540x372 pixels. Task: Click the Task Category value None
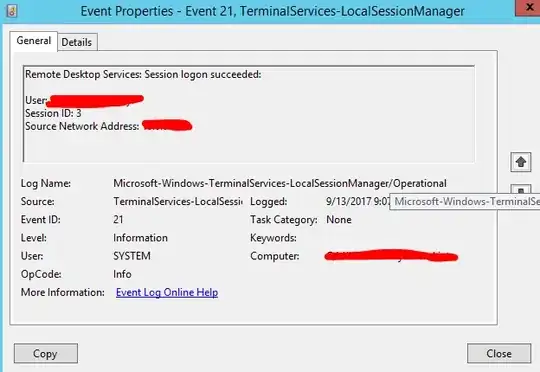pos(339,219)
